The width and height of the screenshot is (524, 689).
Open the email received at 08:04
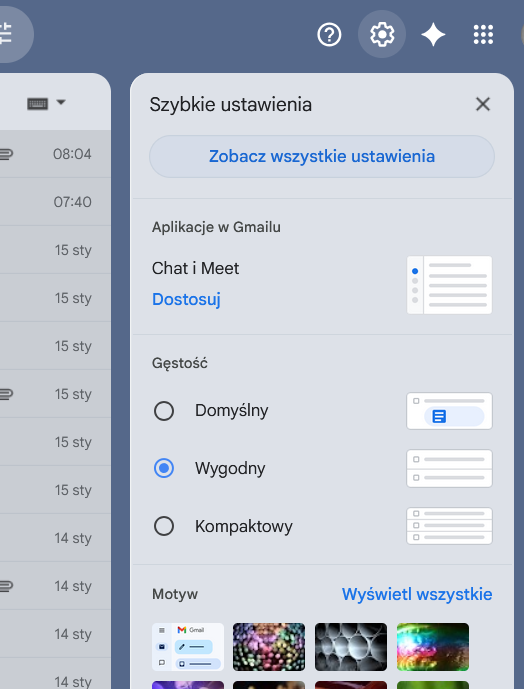tap(55, 154)
